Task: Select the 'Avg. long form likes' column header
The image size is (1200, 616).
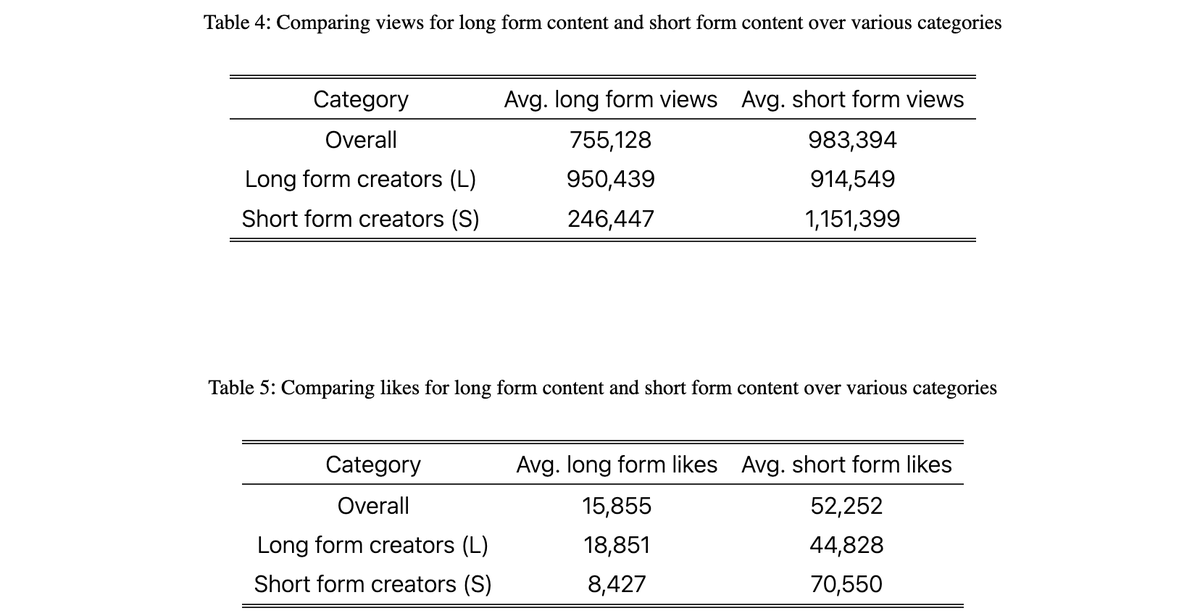Action: coord(616,465)
